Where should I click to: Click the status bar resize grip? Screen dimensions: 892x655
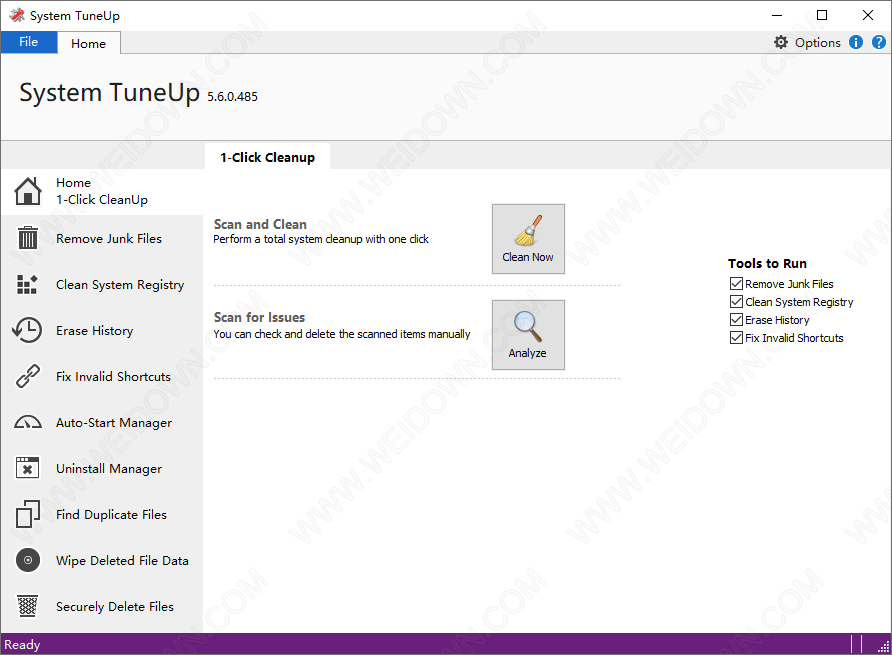point(883,646)
